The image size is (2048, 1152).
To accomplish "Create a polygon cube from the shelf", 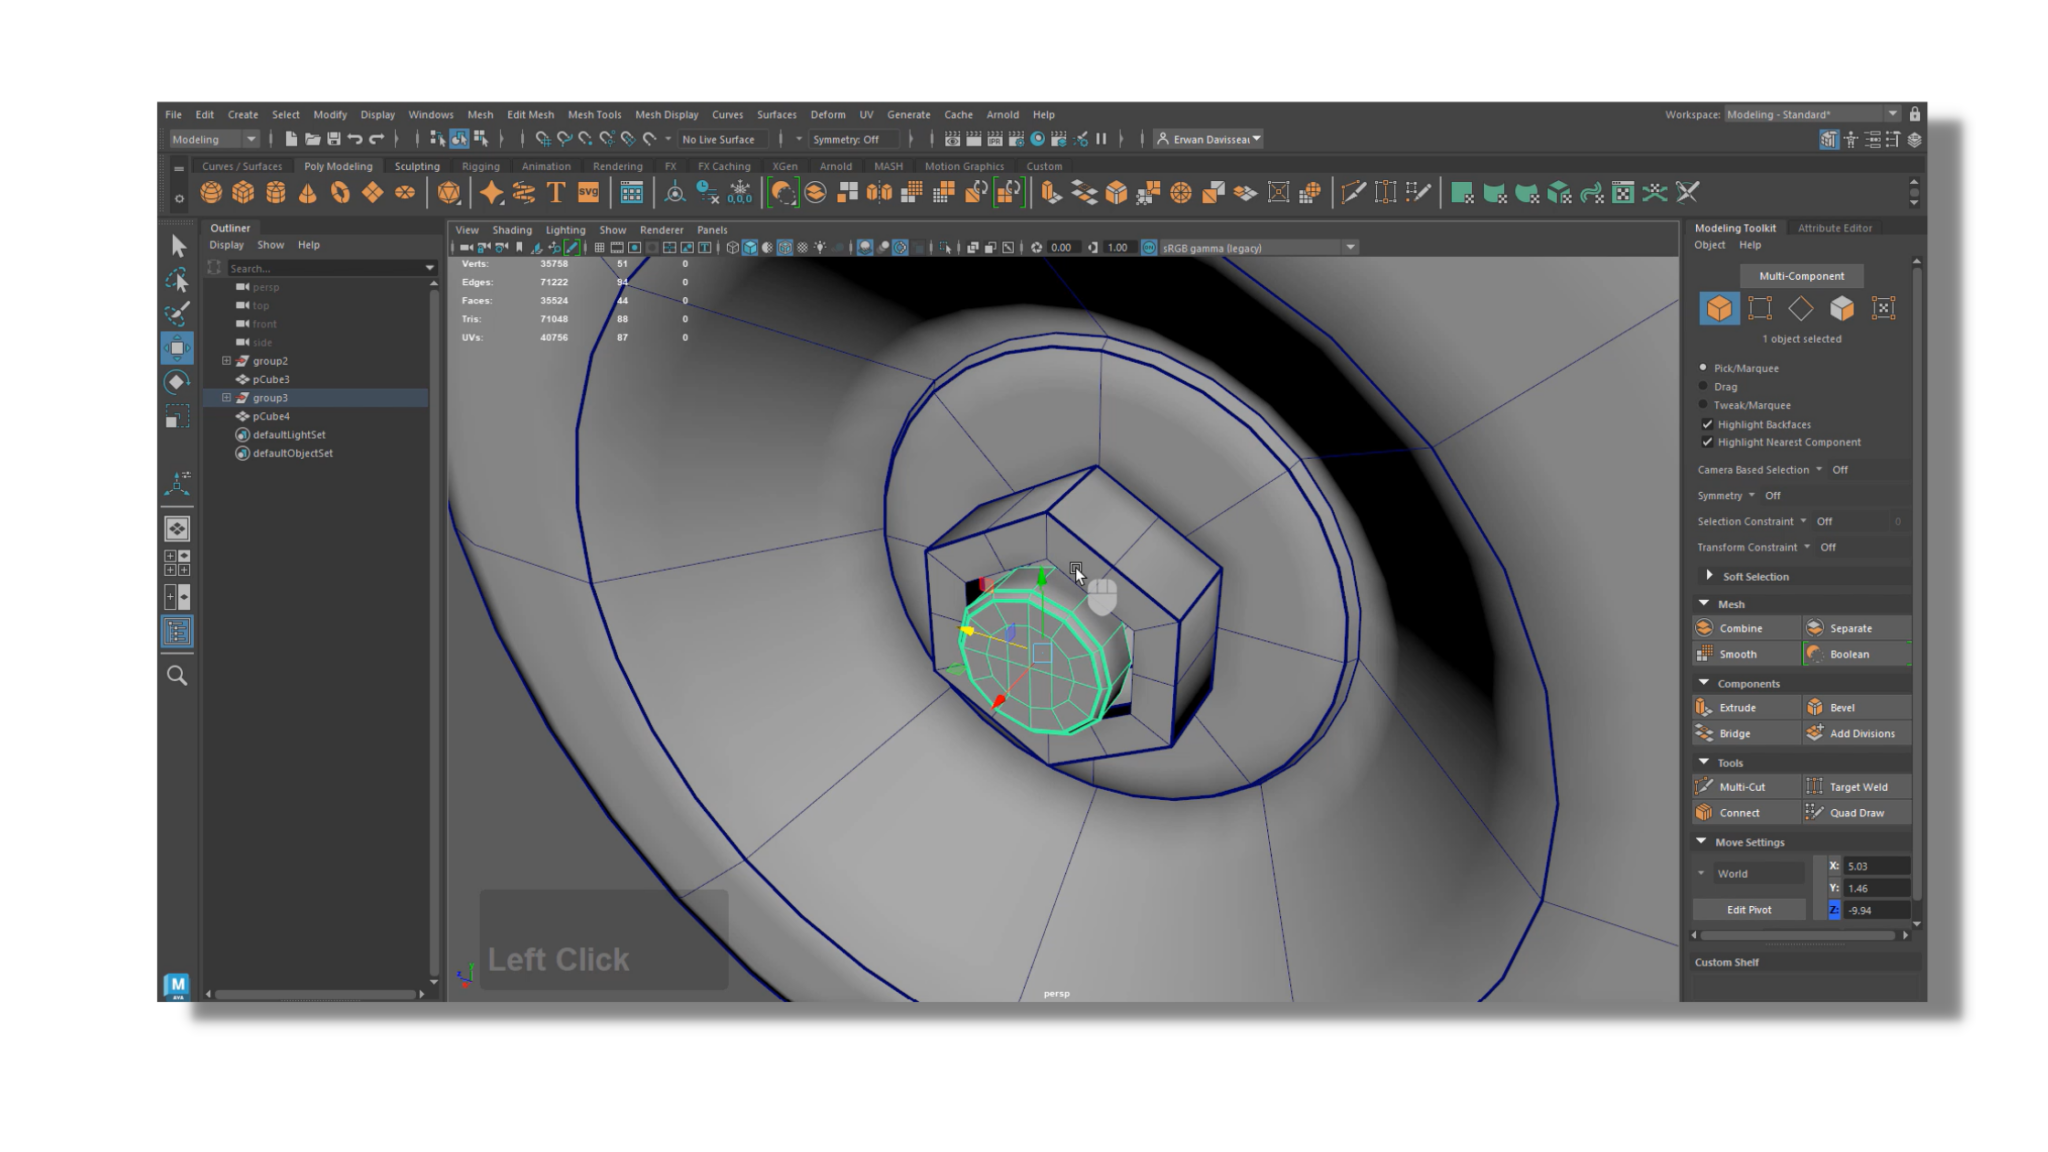I will pos(243,193).
